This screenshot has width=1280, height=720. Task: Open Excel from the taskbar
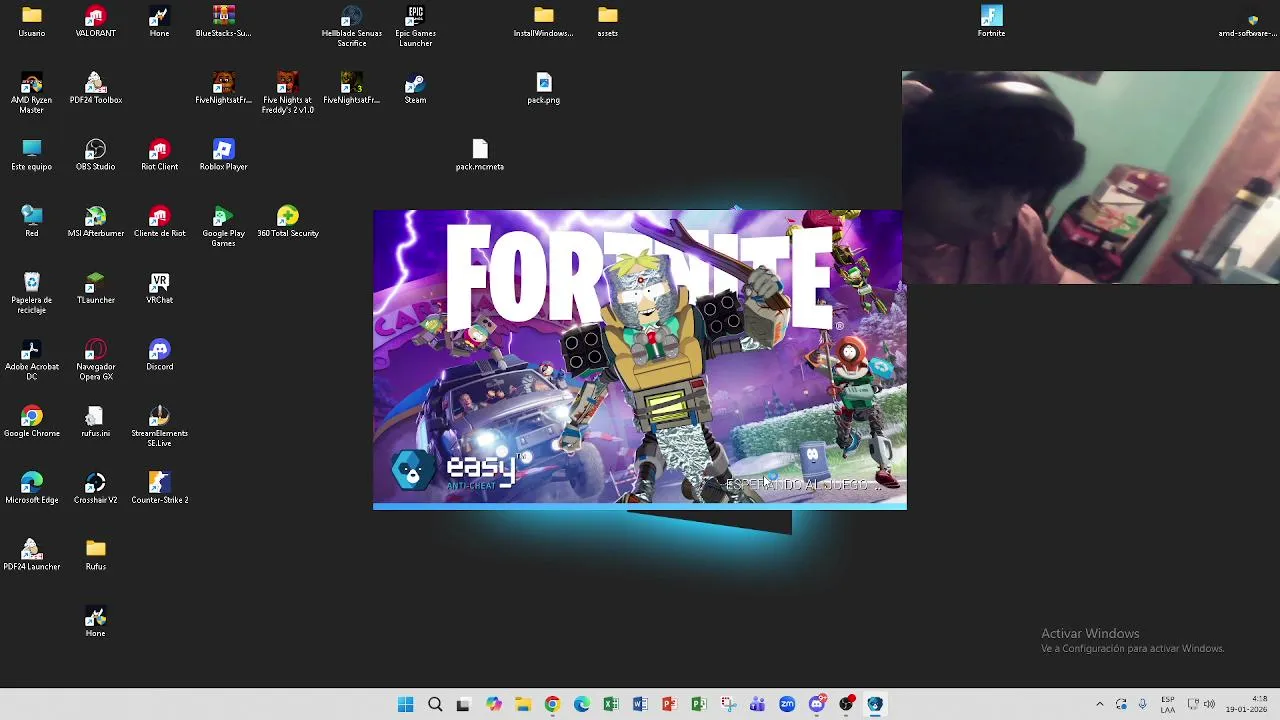611,704
